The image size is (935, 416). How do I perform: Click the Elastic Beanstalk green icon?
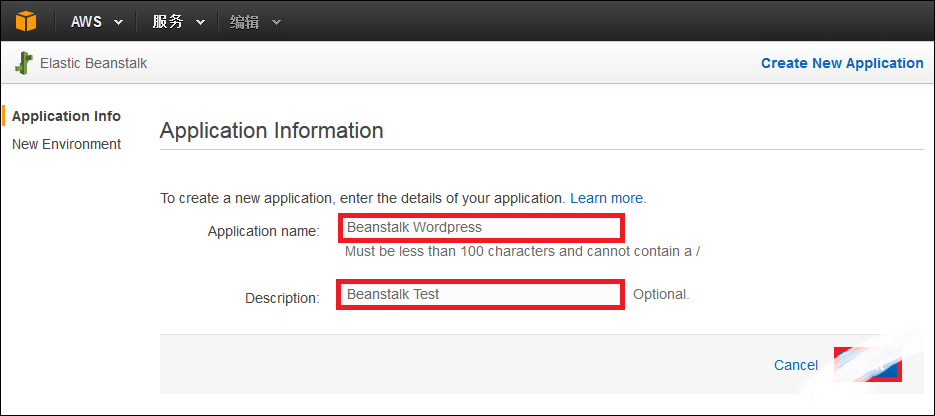point(24,63)
